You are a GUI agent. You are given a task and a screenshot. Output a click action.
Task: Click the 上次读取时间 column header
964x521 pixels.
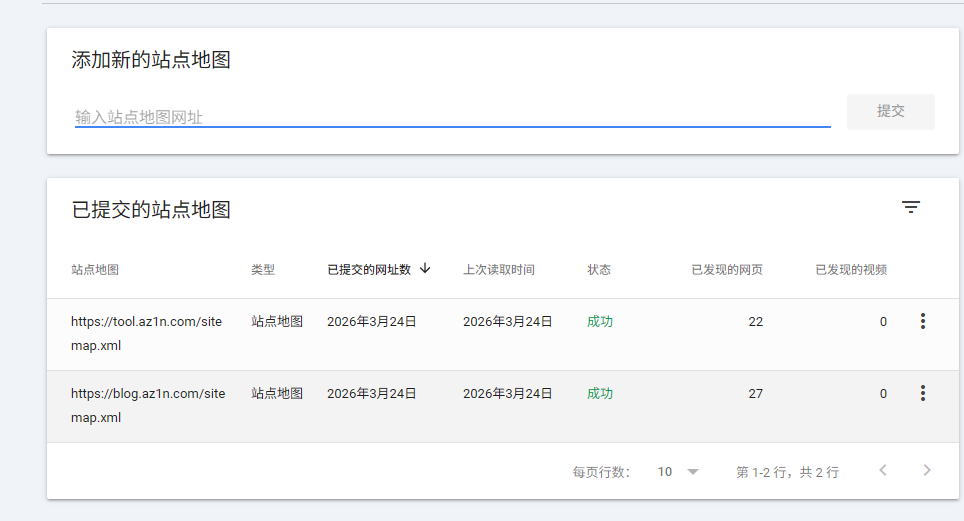[498, 270]
